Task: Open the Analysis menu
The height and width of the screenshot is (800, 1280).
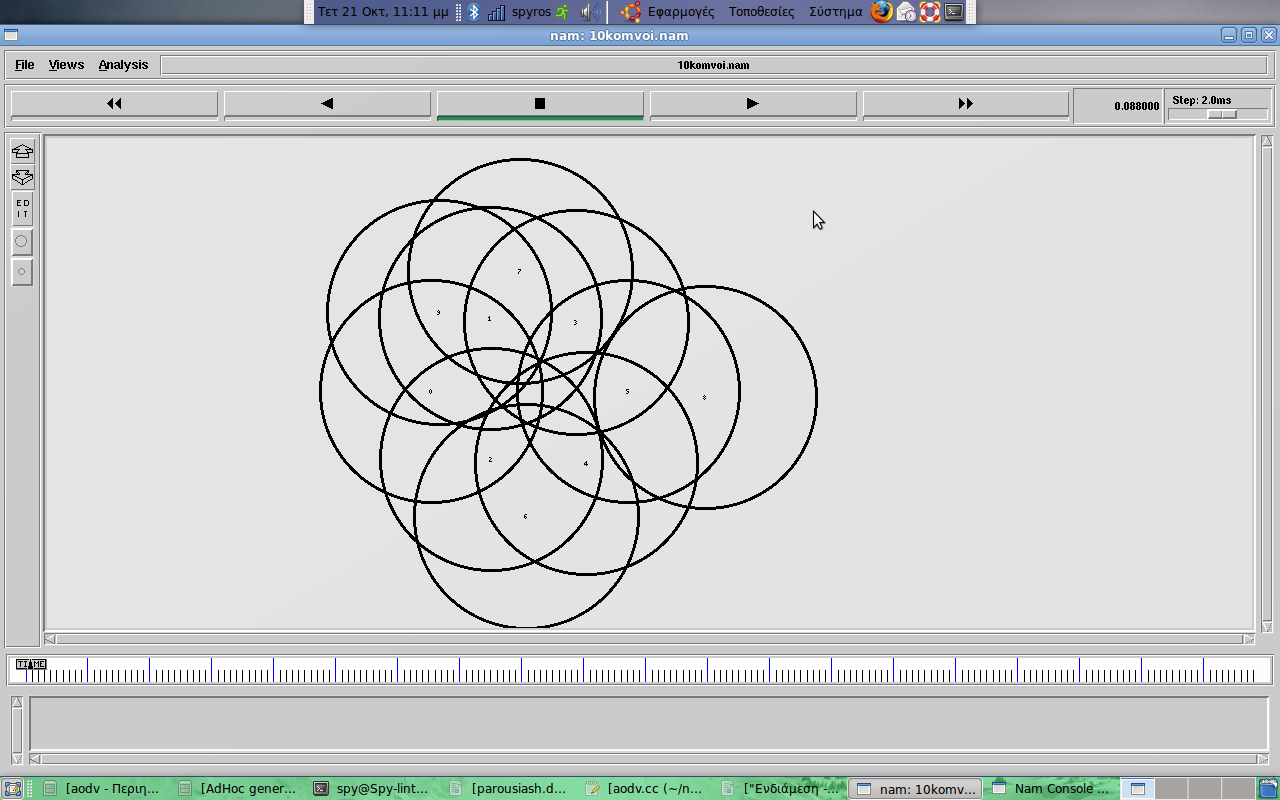Action: point(123,65)
